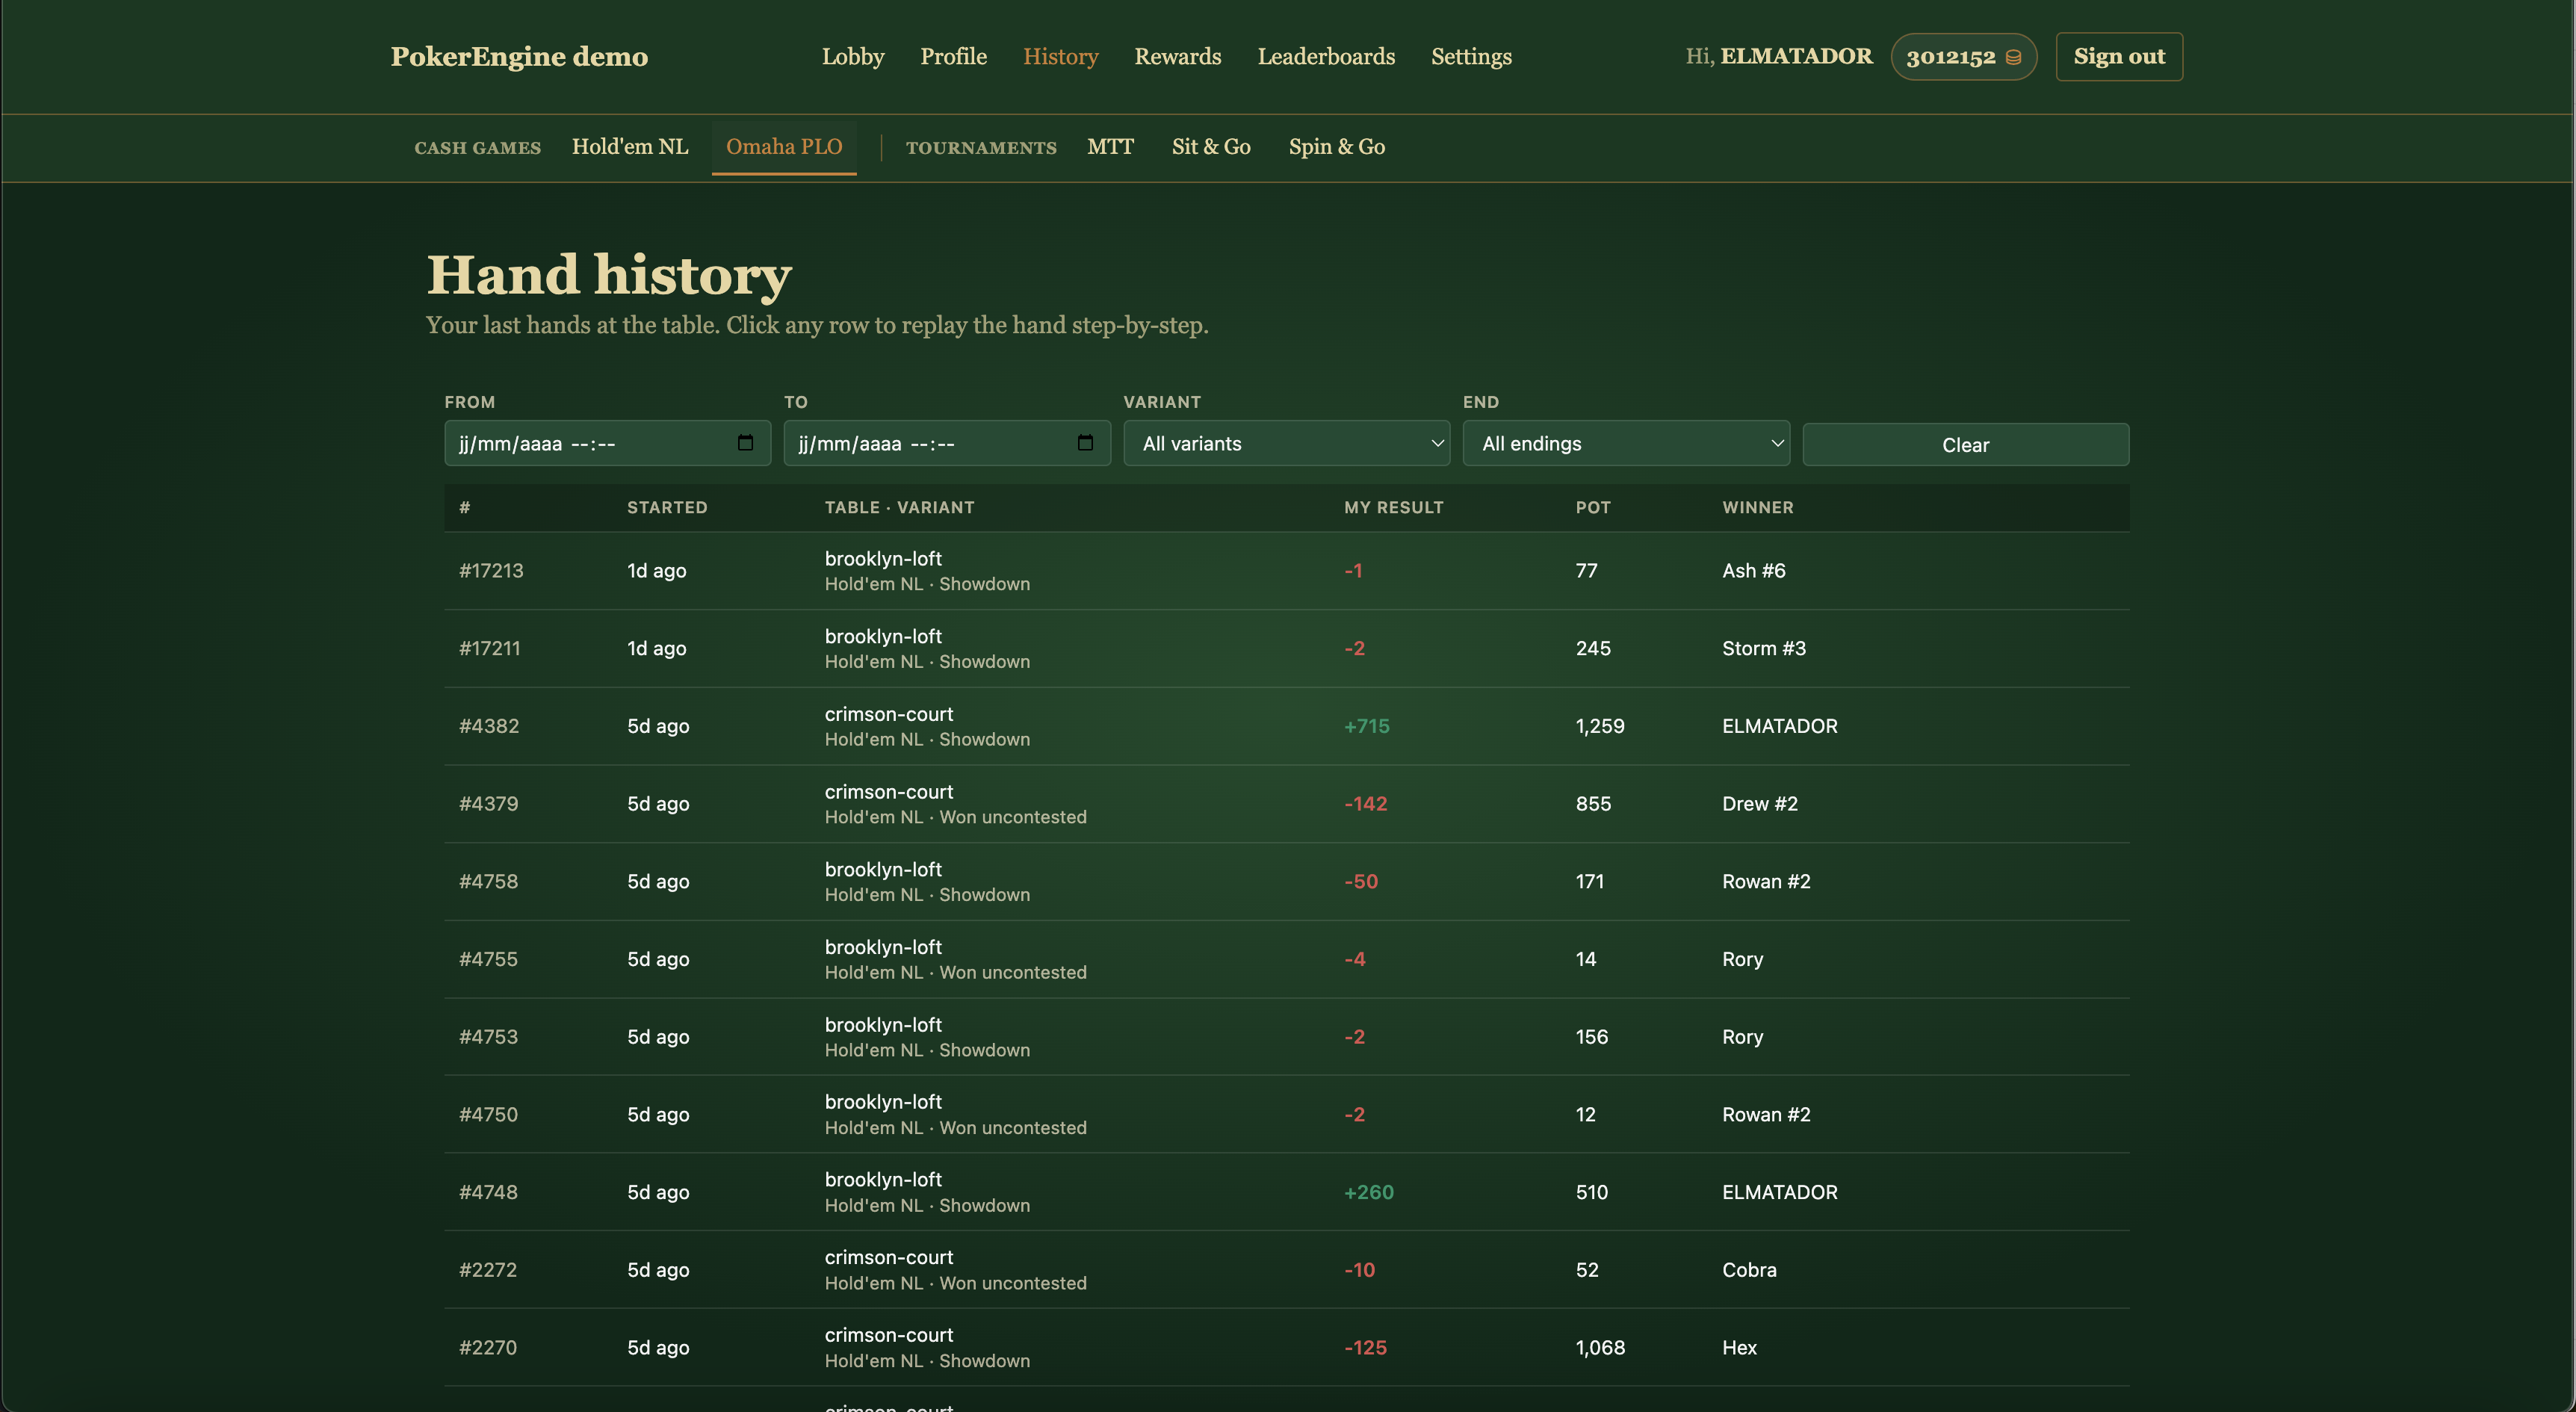Click winner Cobra
The height and width of the screenshot is (1412, 2576).
1749,1270
